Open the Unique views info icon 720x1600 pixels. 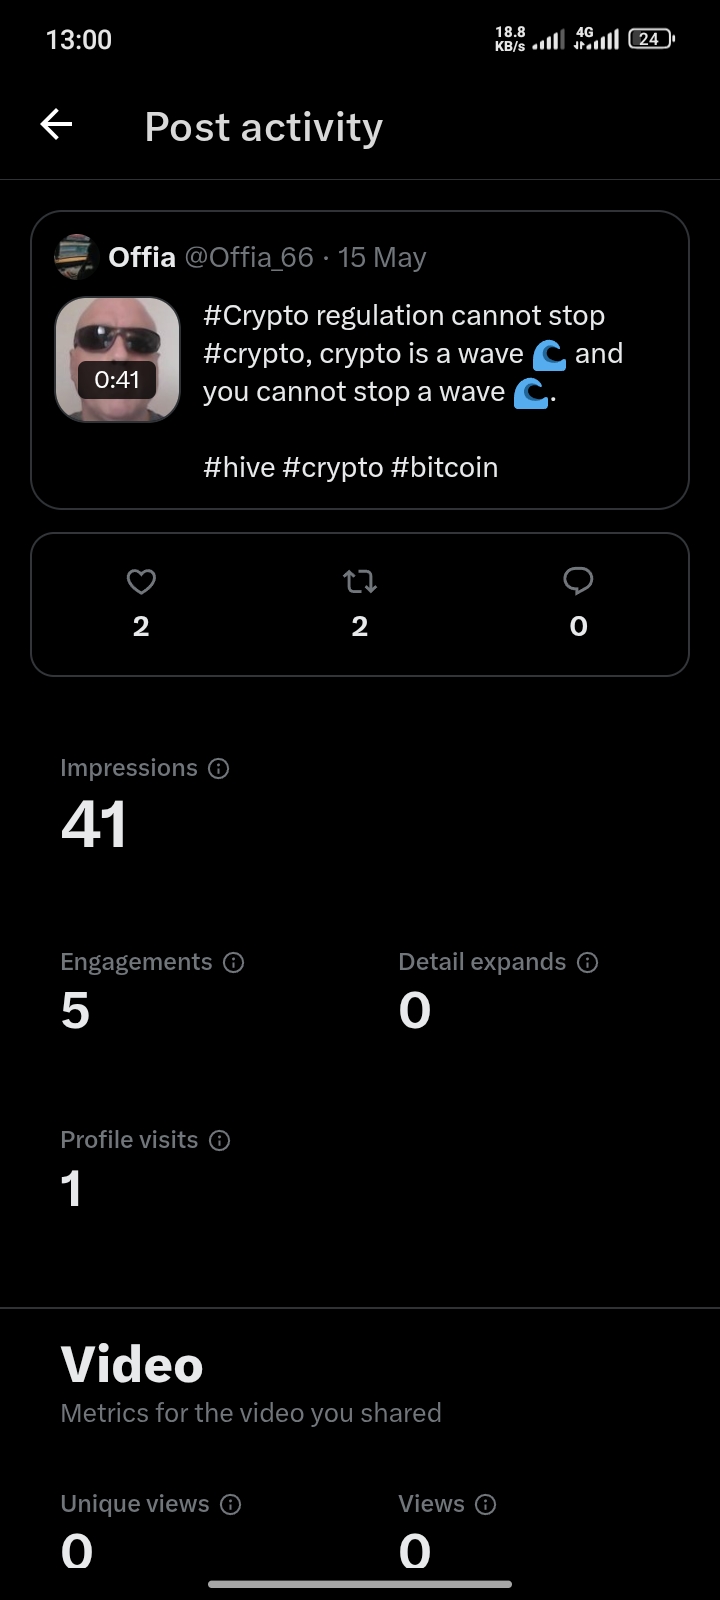pyautogui.click(x=230, y=1504)
